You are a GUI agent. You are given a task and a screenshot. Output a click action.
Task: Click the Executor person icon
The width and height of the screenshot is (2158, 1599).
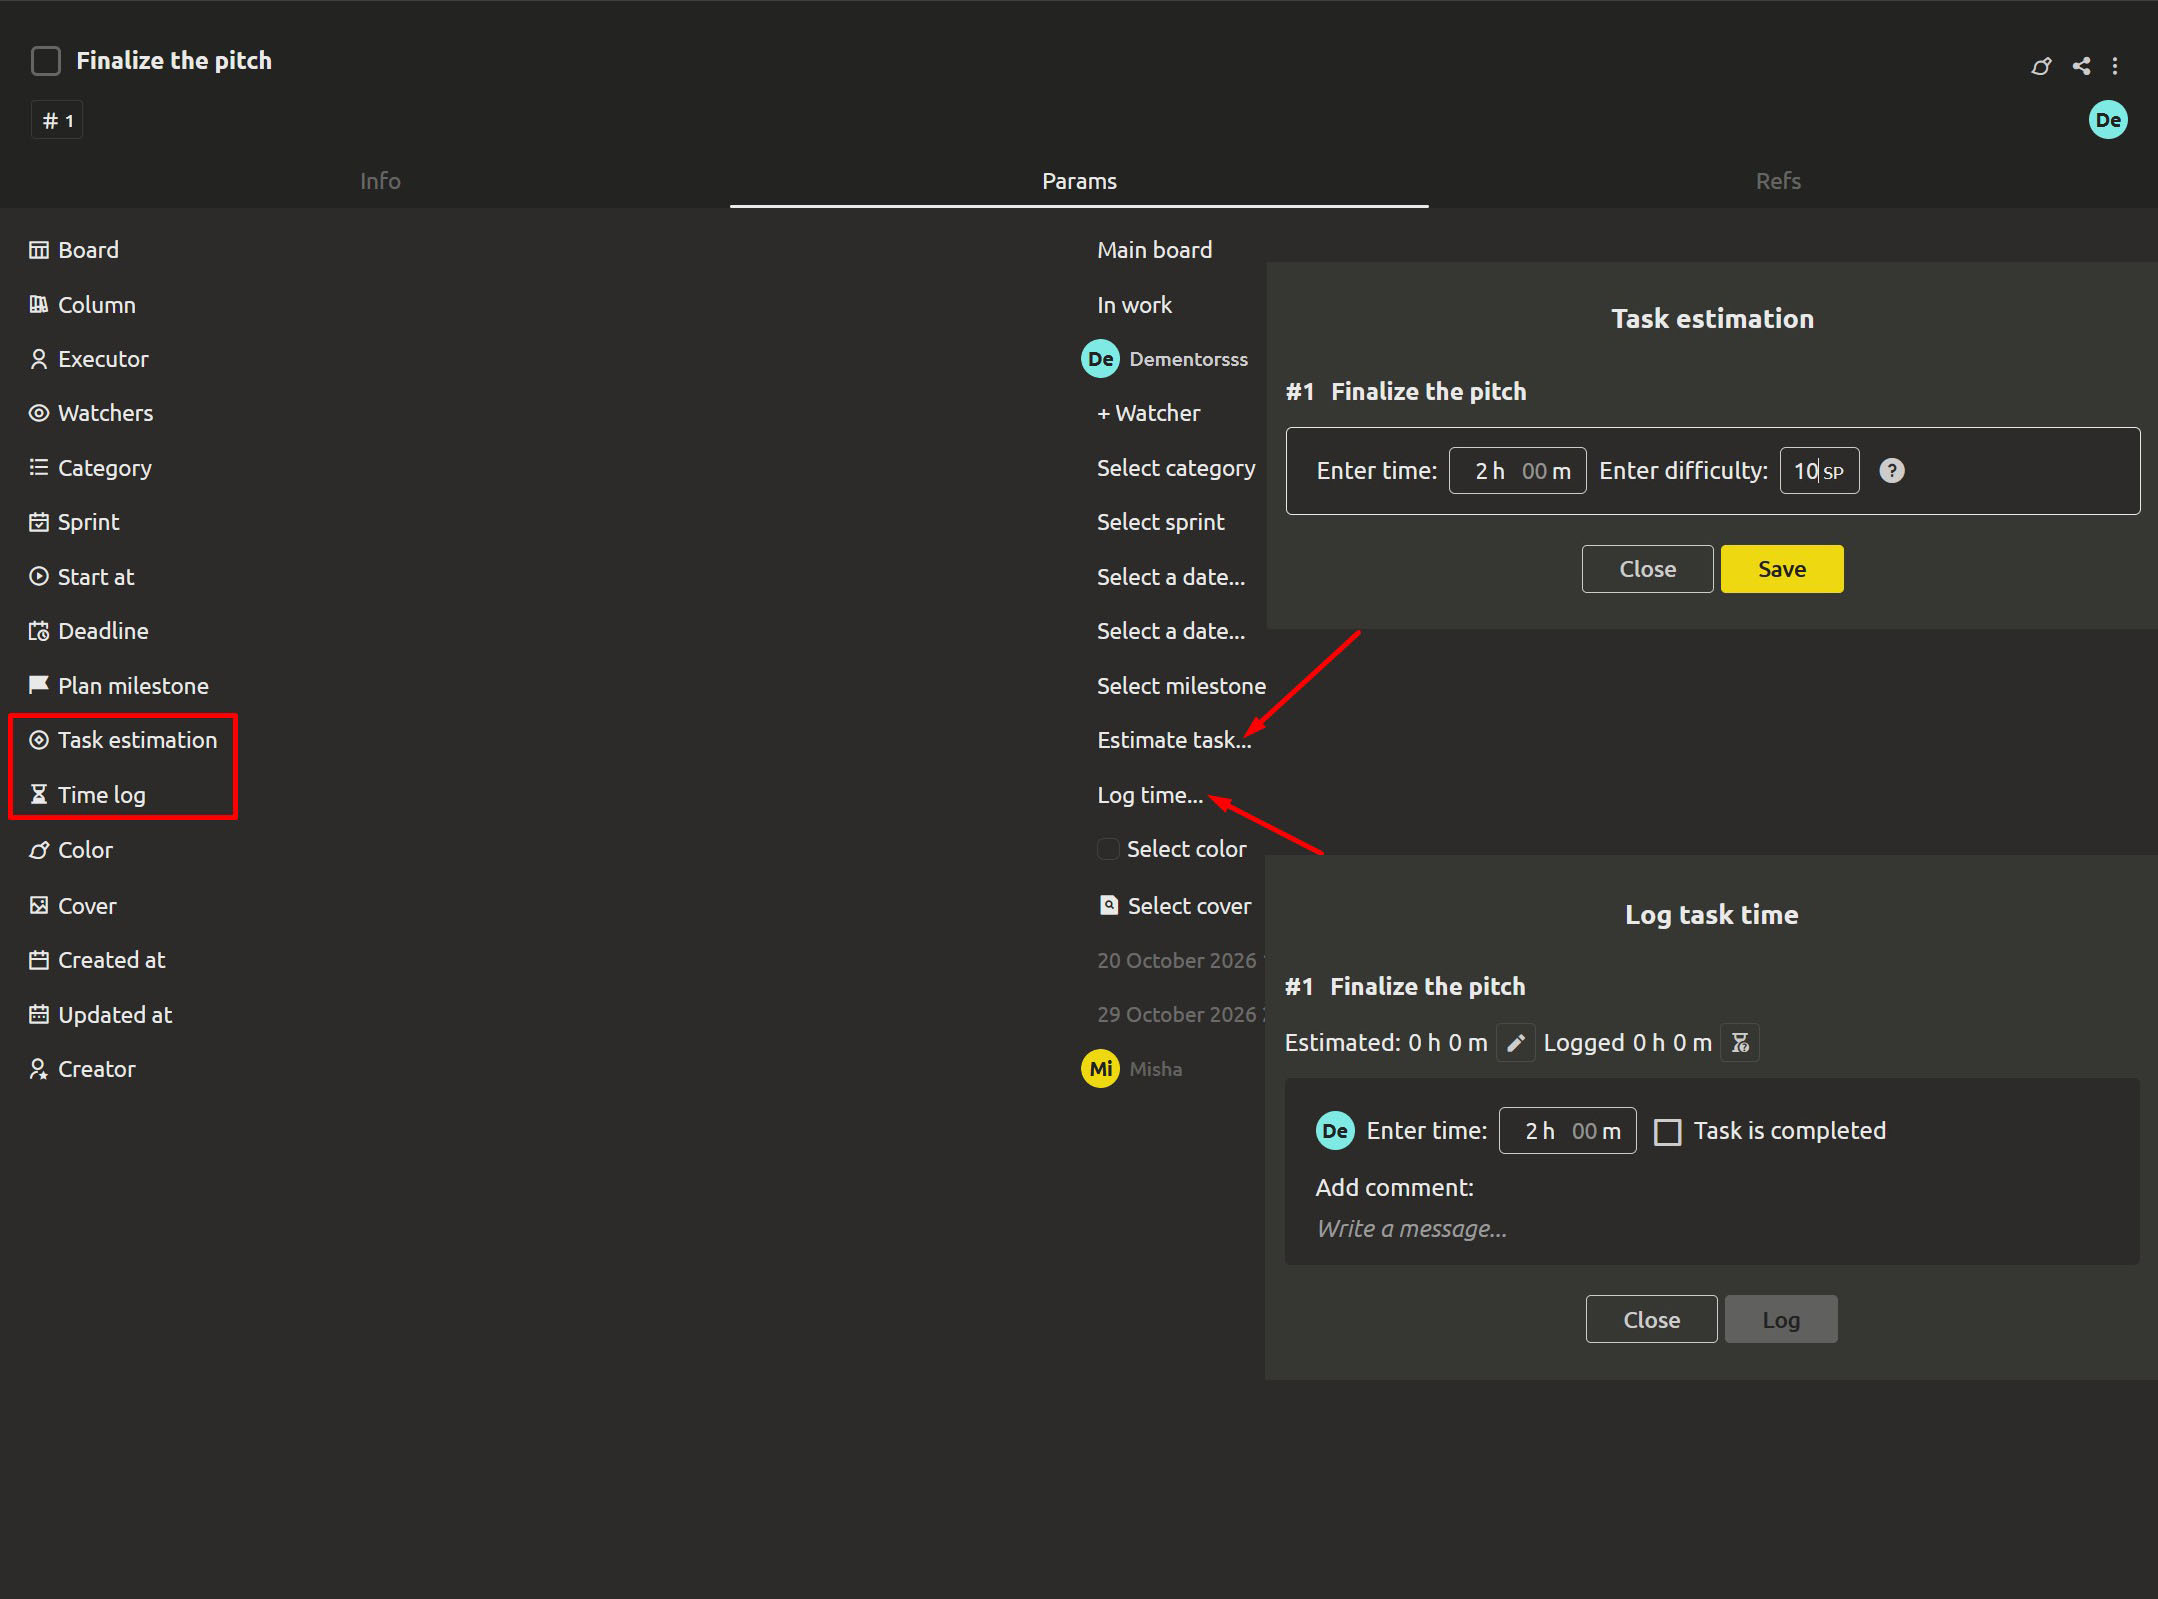pos(38,359)
